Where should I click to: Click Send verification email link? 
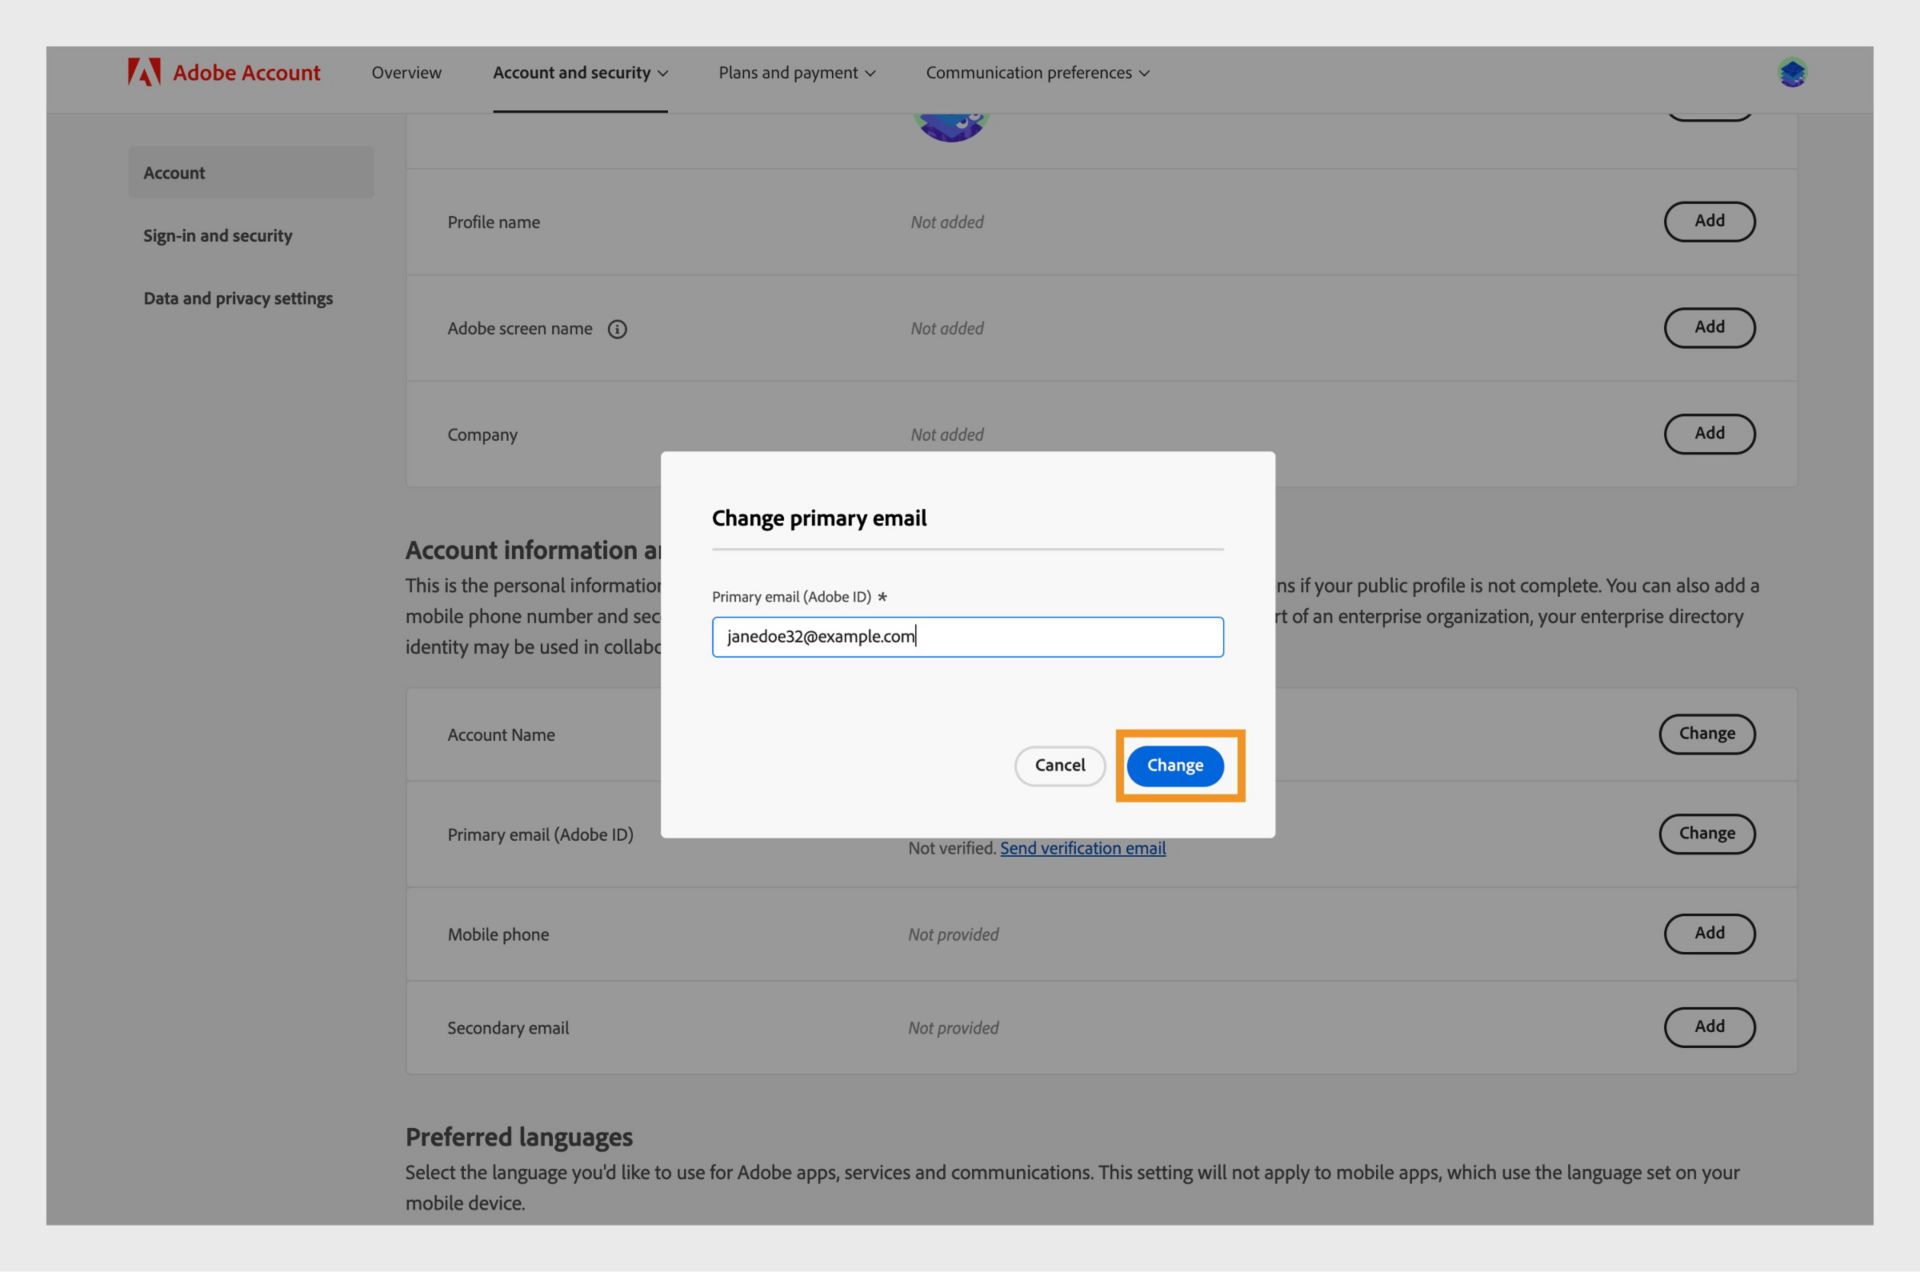(1083, 849)
